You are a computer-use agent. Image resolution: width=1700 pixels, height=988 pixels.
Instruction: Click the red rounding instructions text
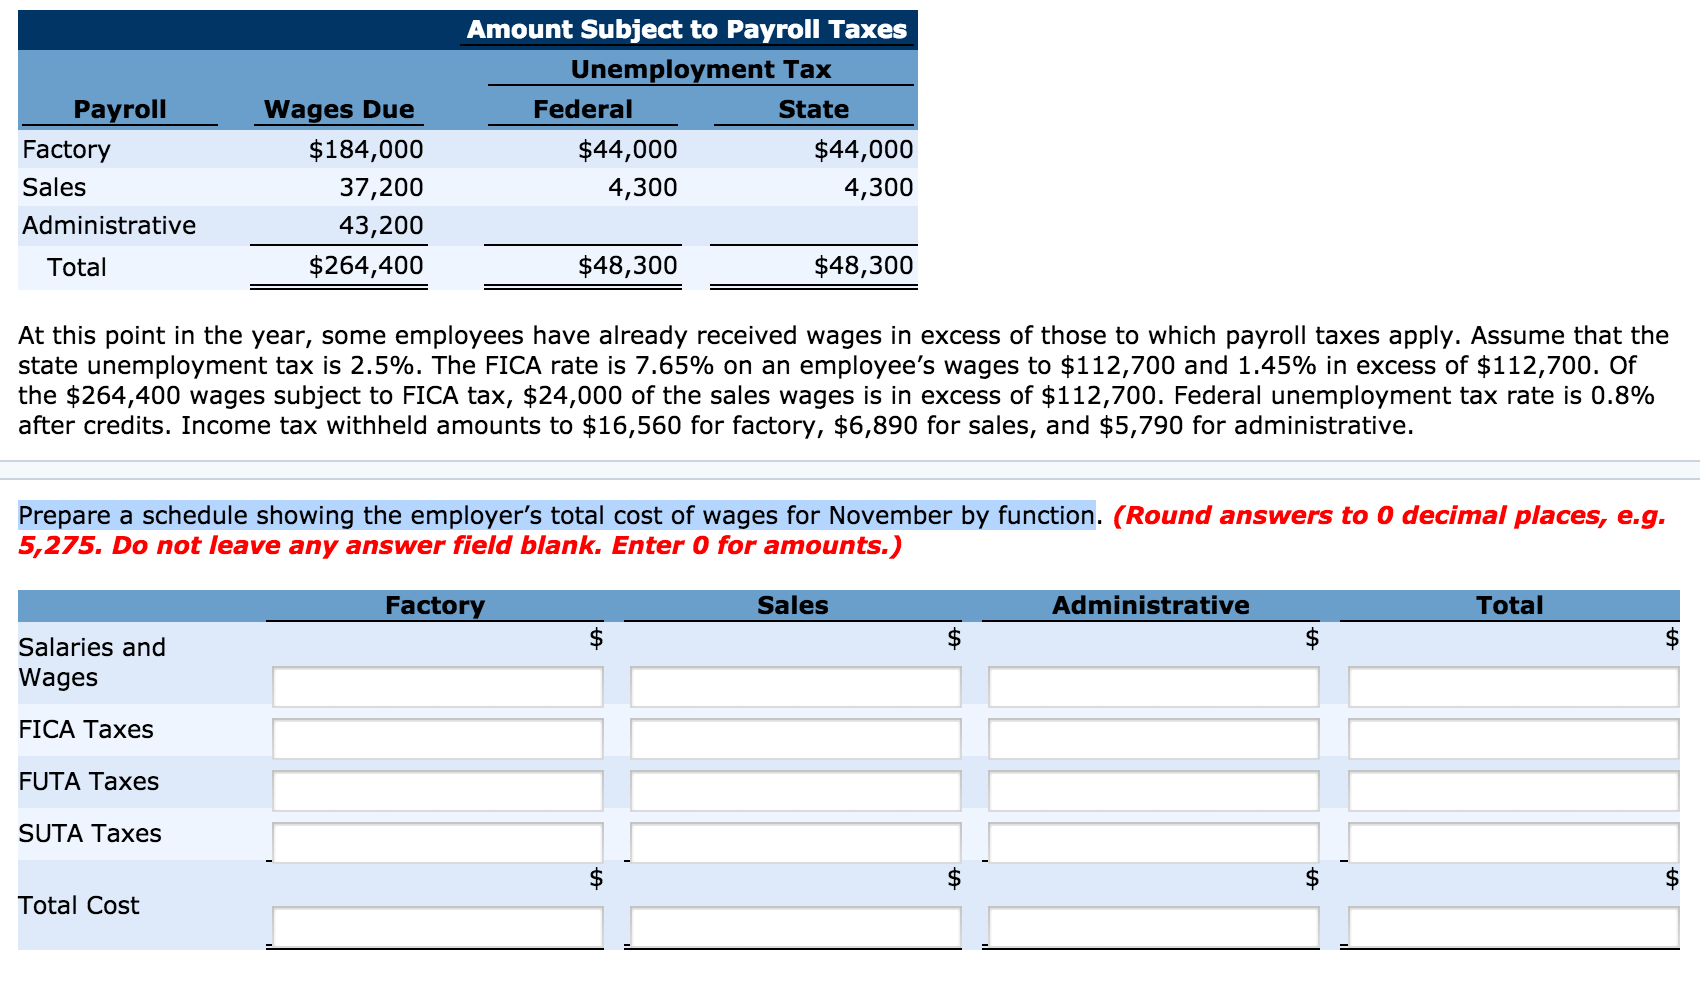[842, 531]
